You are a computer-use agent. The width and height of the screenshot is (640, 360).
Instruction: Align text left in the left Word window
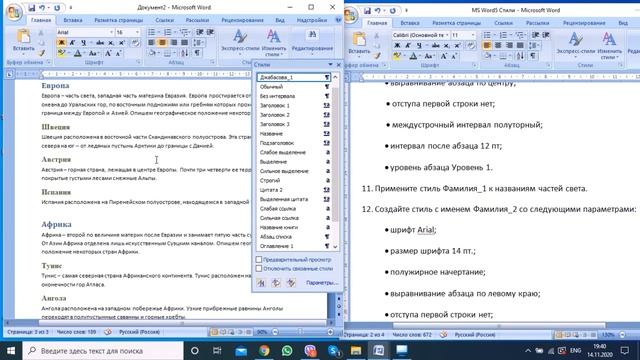pyautogui.click(x=151, y=43)
